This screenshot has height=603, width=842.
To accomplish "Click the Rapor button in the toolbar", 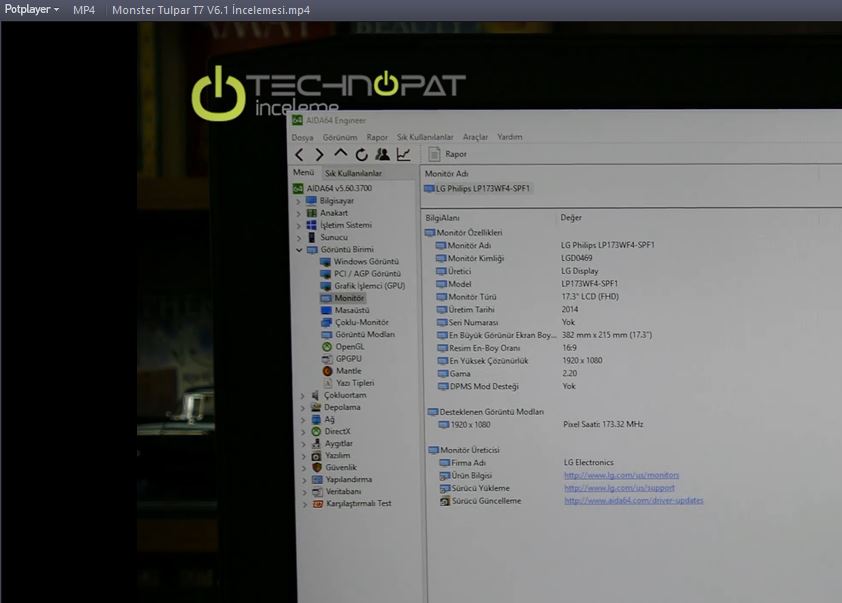I will (447, 154).
